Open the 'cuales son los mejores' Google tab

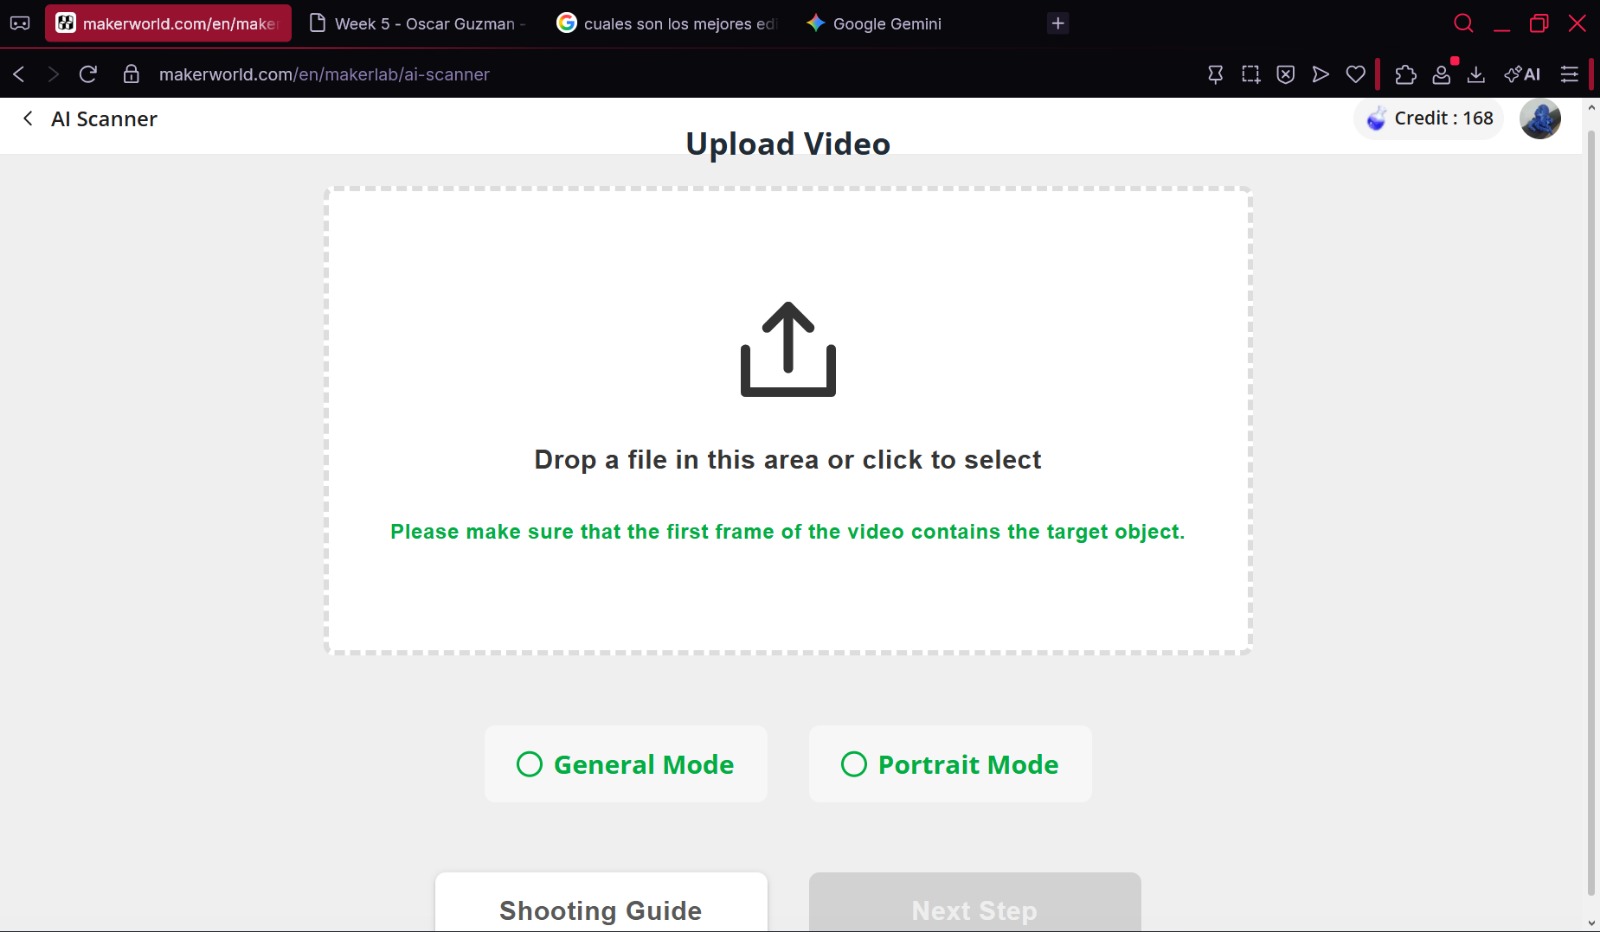667,23
